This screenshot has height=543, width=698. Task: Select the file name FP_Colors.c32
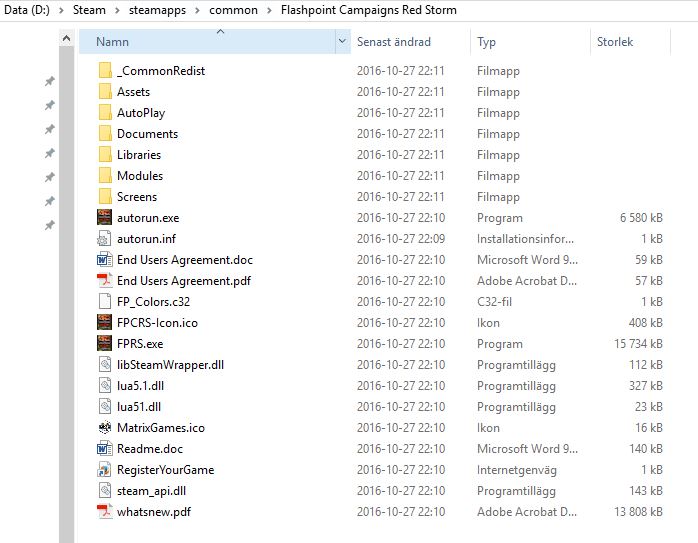(x=153, y=302)
